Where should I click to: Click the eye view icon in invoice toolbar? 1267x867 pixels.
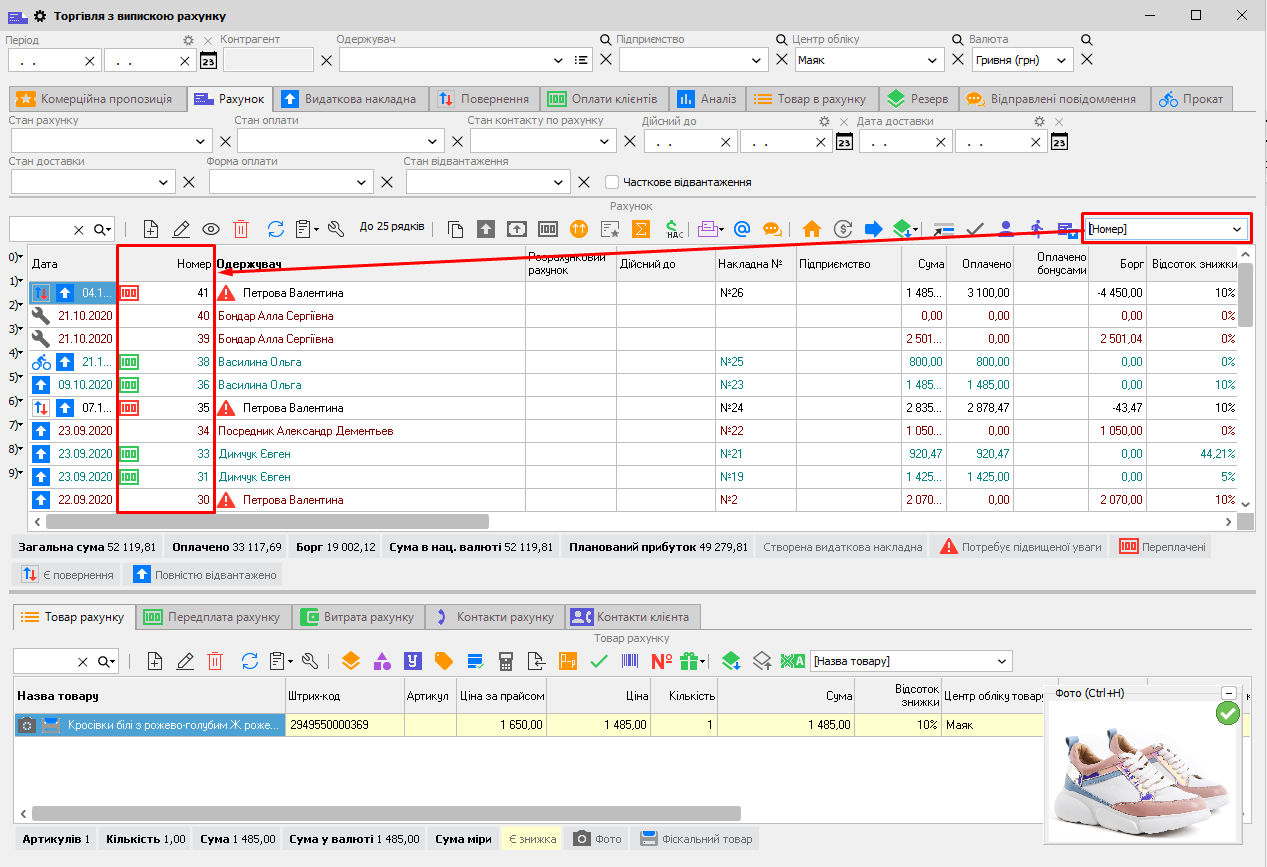(211, 229)
